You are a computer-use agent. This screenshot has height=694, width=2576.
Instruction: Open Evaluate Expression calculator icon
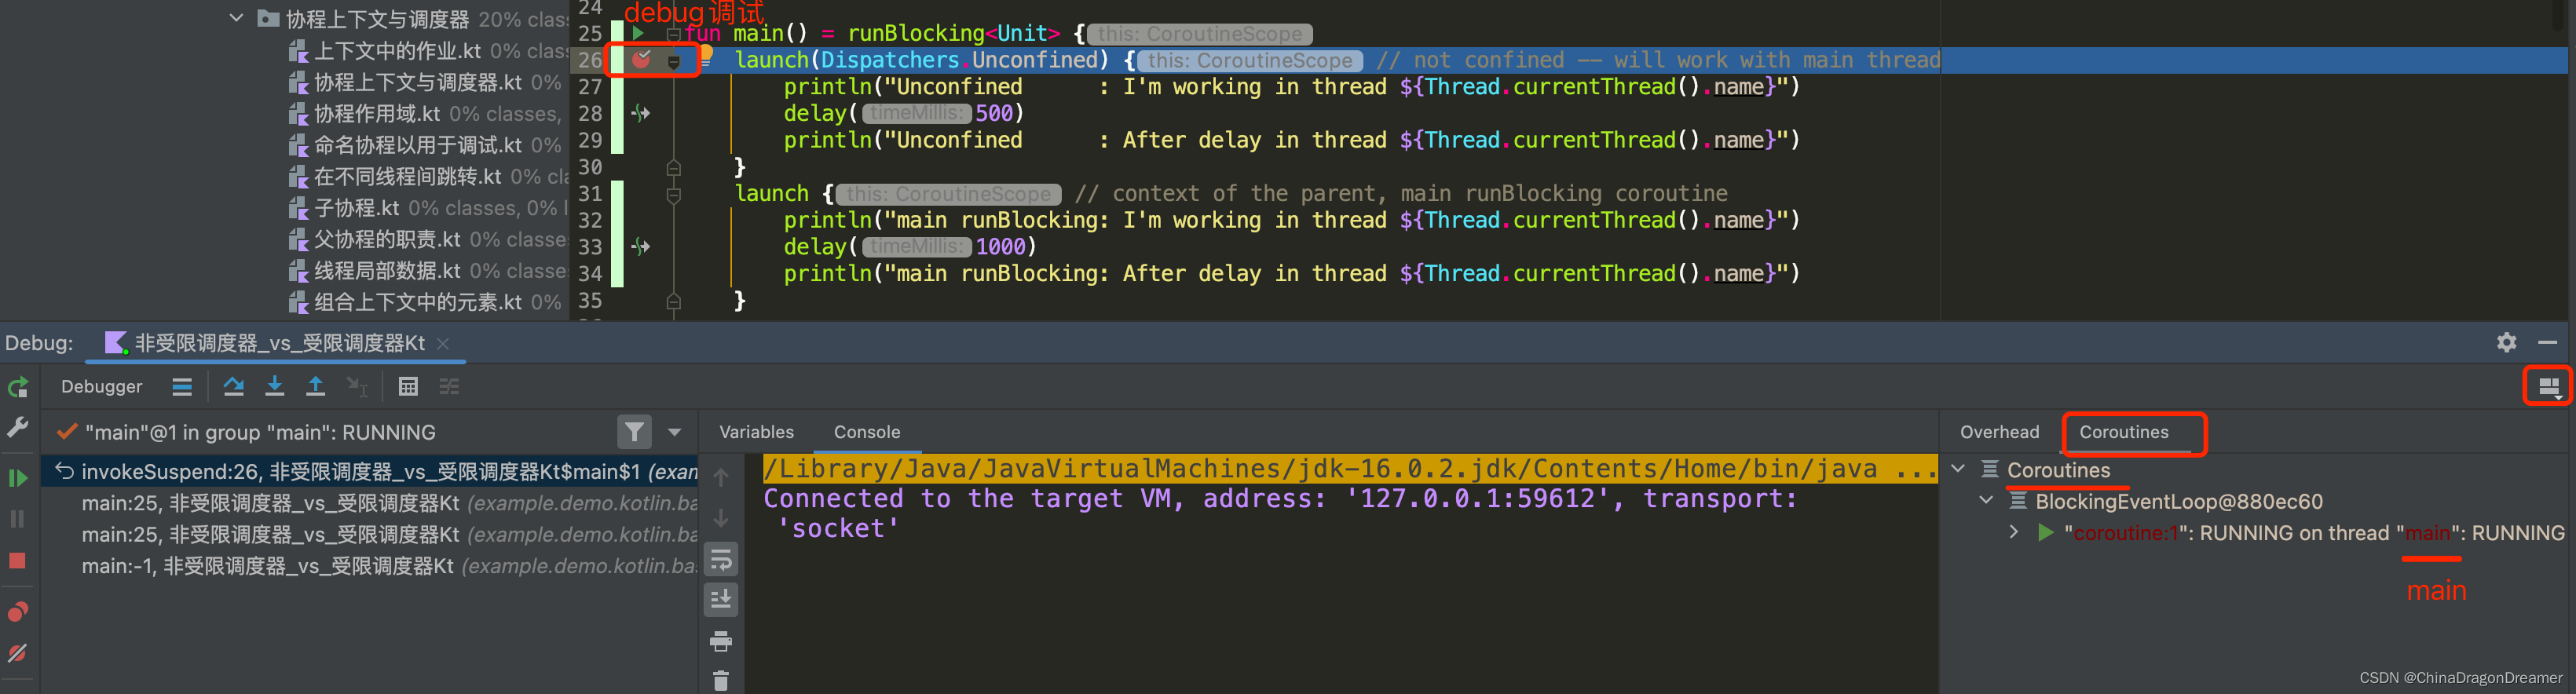point(408,387)
